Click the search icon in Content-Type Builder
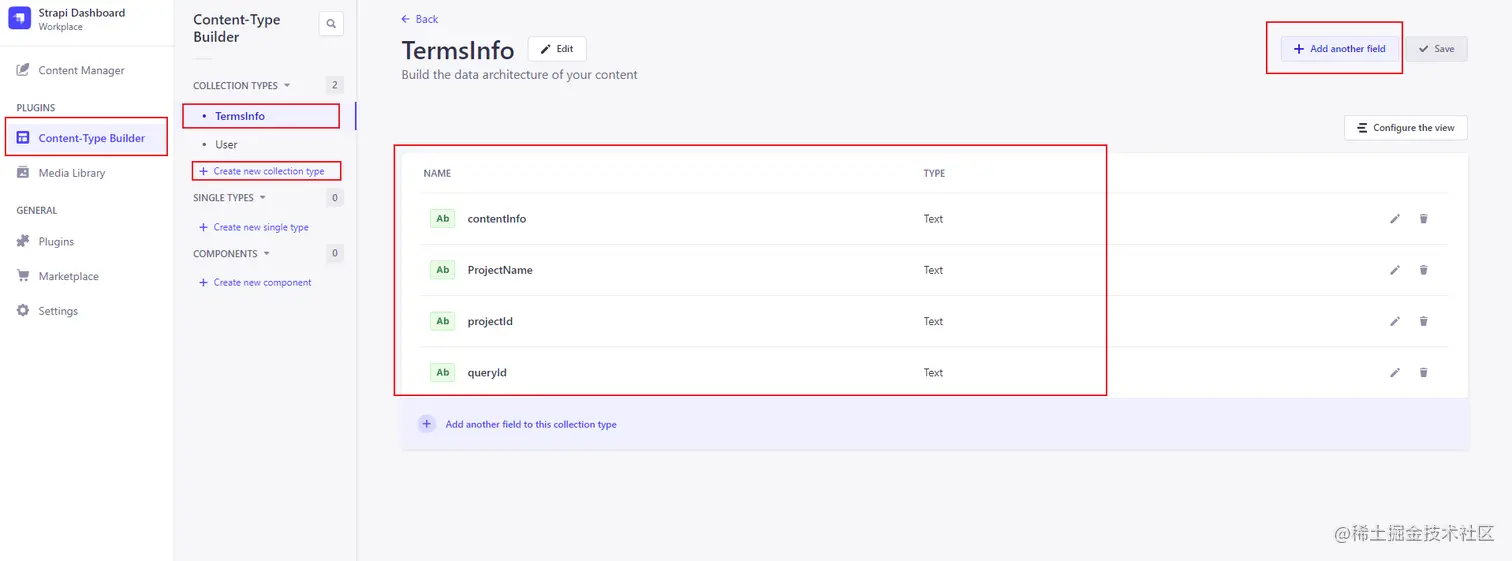The width and height of the screenshot is (1512, 561). (x=331, y=24)
